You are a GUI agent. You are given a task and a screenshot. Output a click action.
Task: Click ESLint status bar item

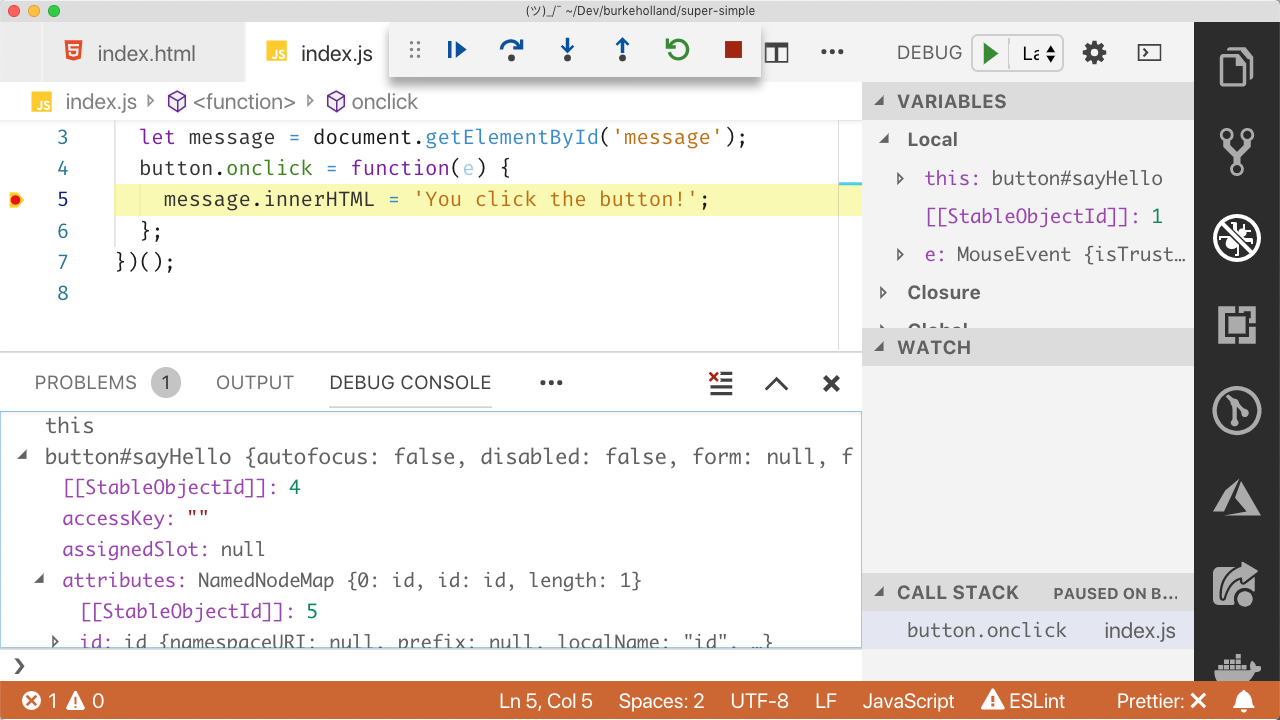[1023, 701]
